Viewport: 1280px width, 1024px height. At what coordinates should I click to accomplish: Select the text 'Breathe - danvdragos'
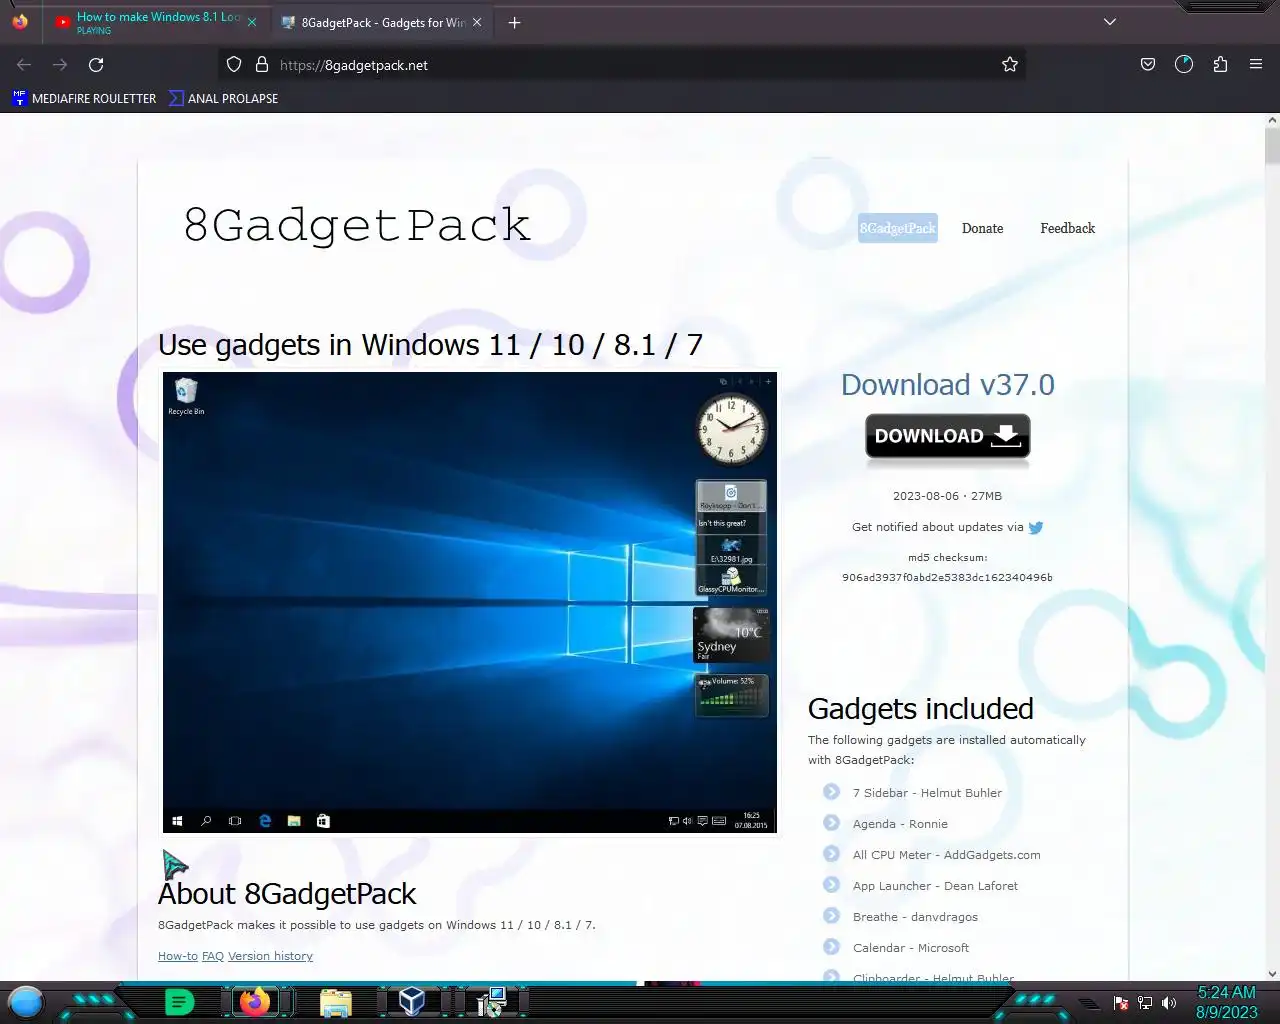pyautogui.click(x=915, y=917)
